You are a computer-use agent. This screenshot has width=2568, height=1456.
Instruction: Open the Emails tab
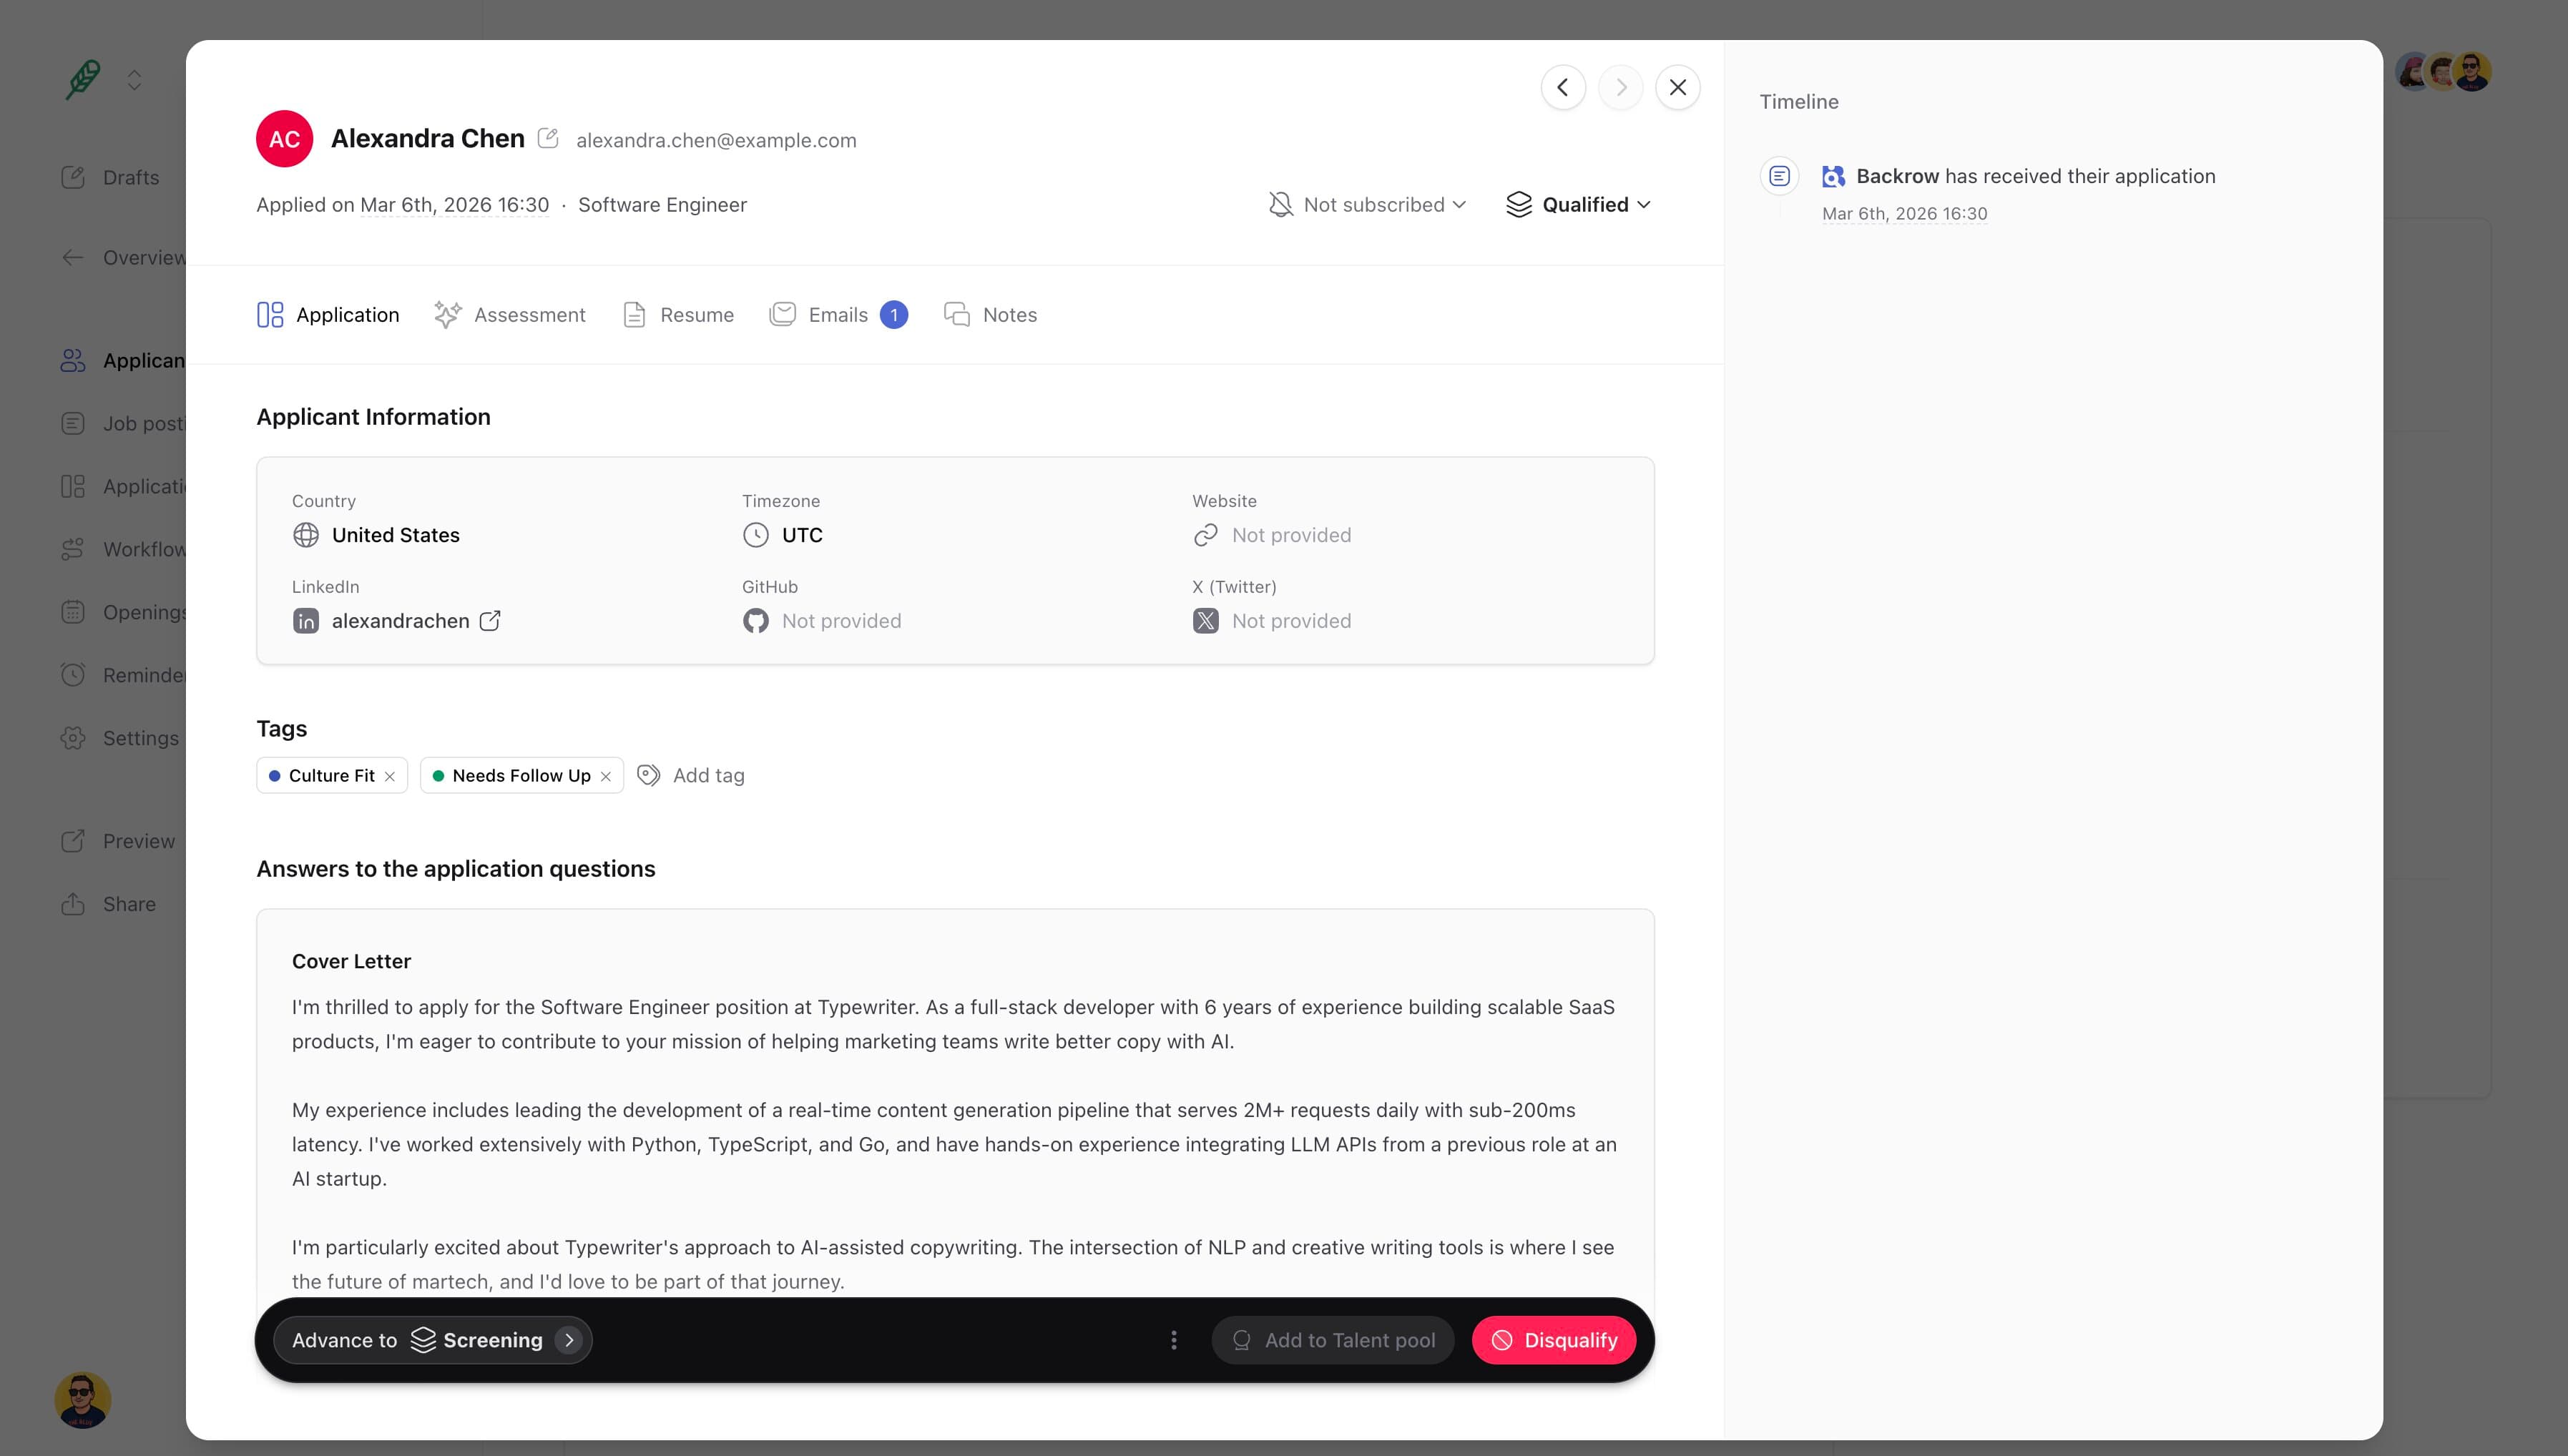[x=838, y=315]
